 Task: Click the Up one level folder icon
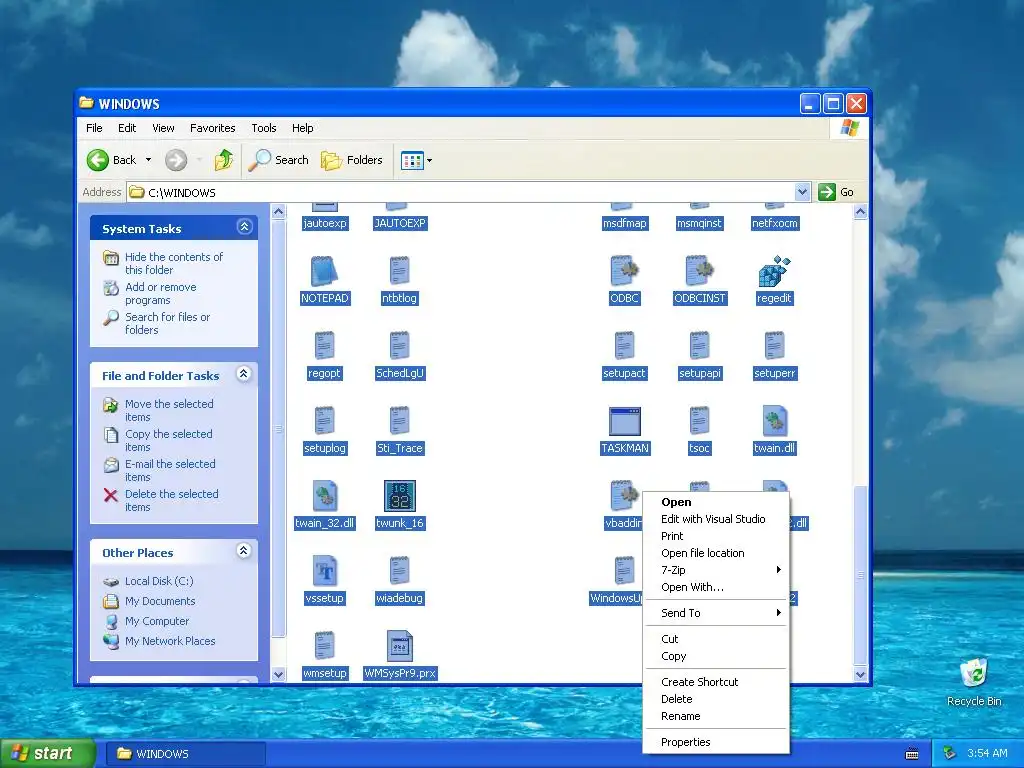click(223, 160)
